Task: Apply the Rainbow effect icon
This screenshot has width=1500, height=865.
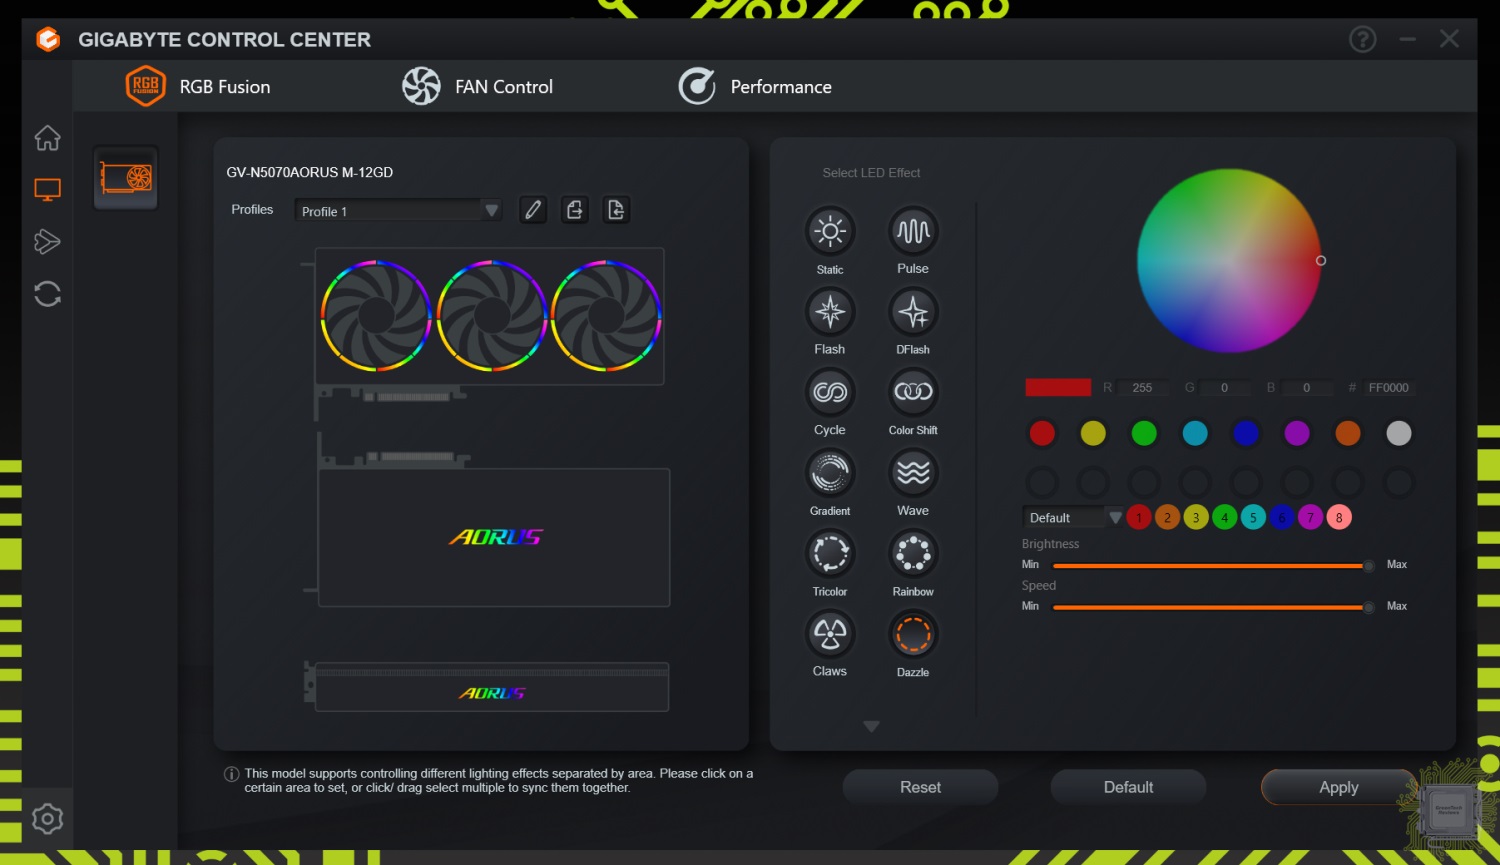Action: (x=913, y=553)
